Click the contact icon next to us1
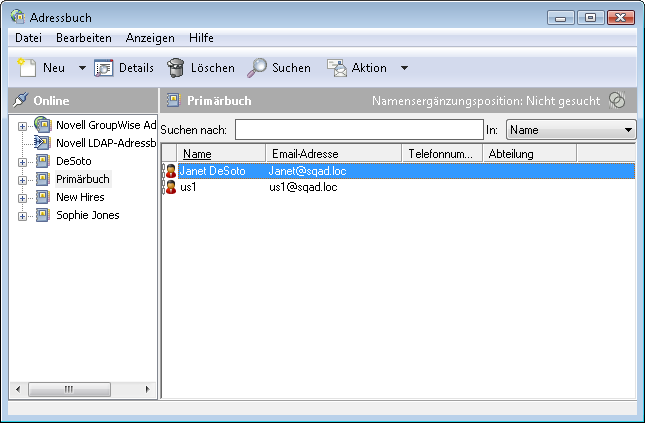This screenshot has width=645, height=423. coord(170,188)
